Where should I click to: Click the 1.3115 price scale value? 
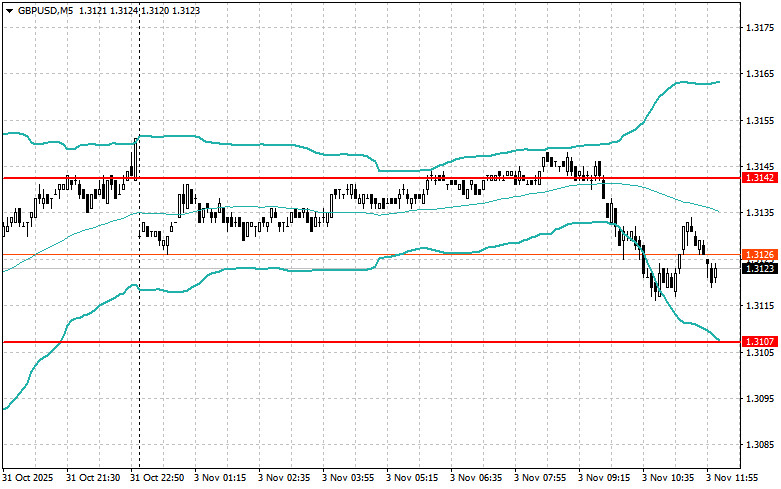(760, 306)
